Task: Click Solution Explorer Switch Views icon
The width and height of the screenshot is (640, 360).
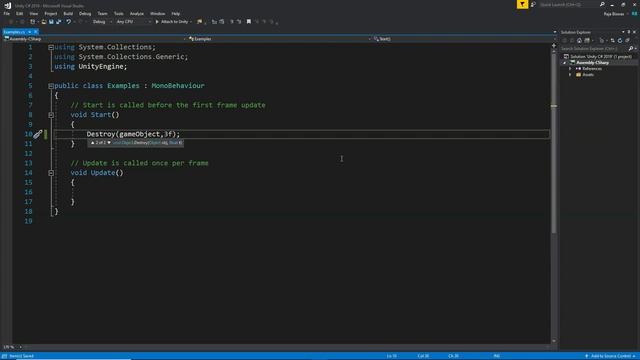Action: (587, 40)
